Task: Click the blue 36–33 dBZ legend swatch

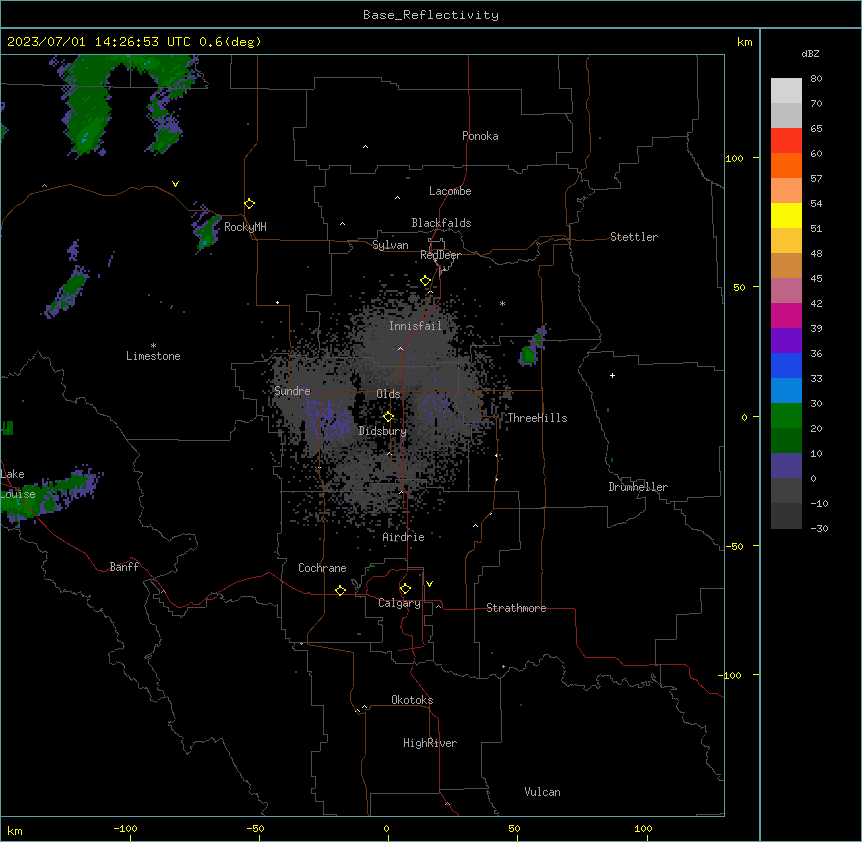Action: click(786, 365)
